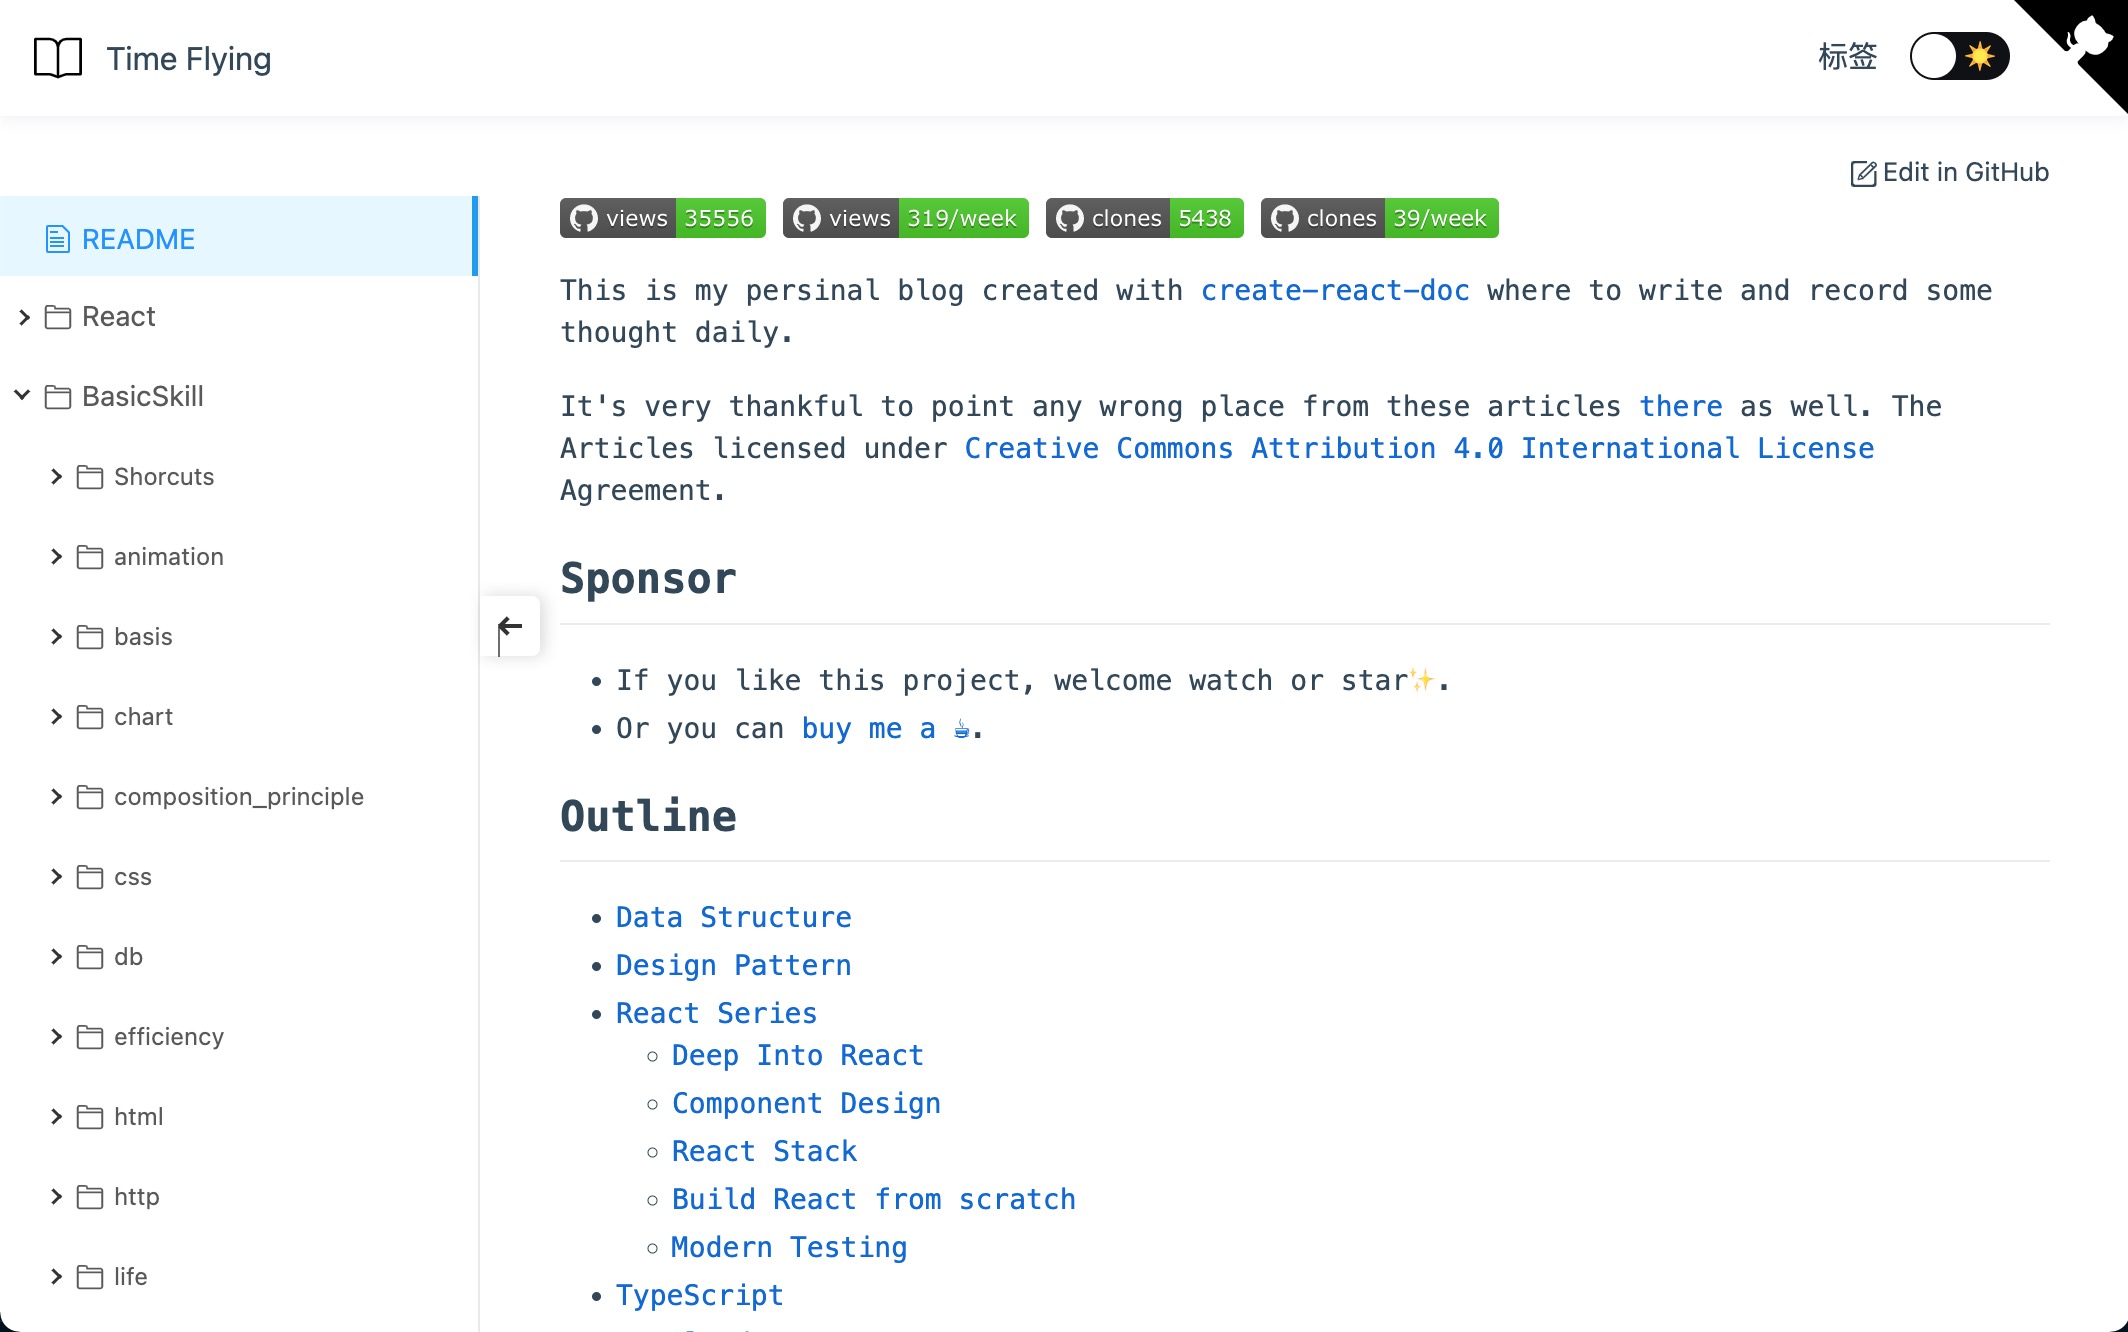Collapse the BasicSkill folder chevron
Image resolution: width=2128 pixels, height=1332 pixels.
point(22,396)
